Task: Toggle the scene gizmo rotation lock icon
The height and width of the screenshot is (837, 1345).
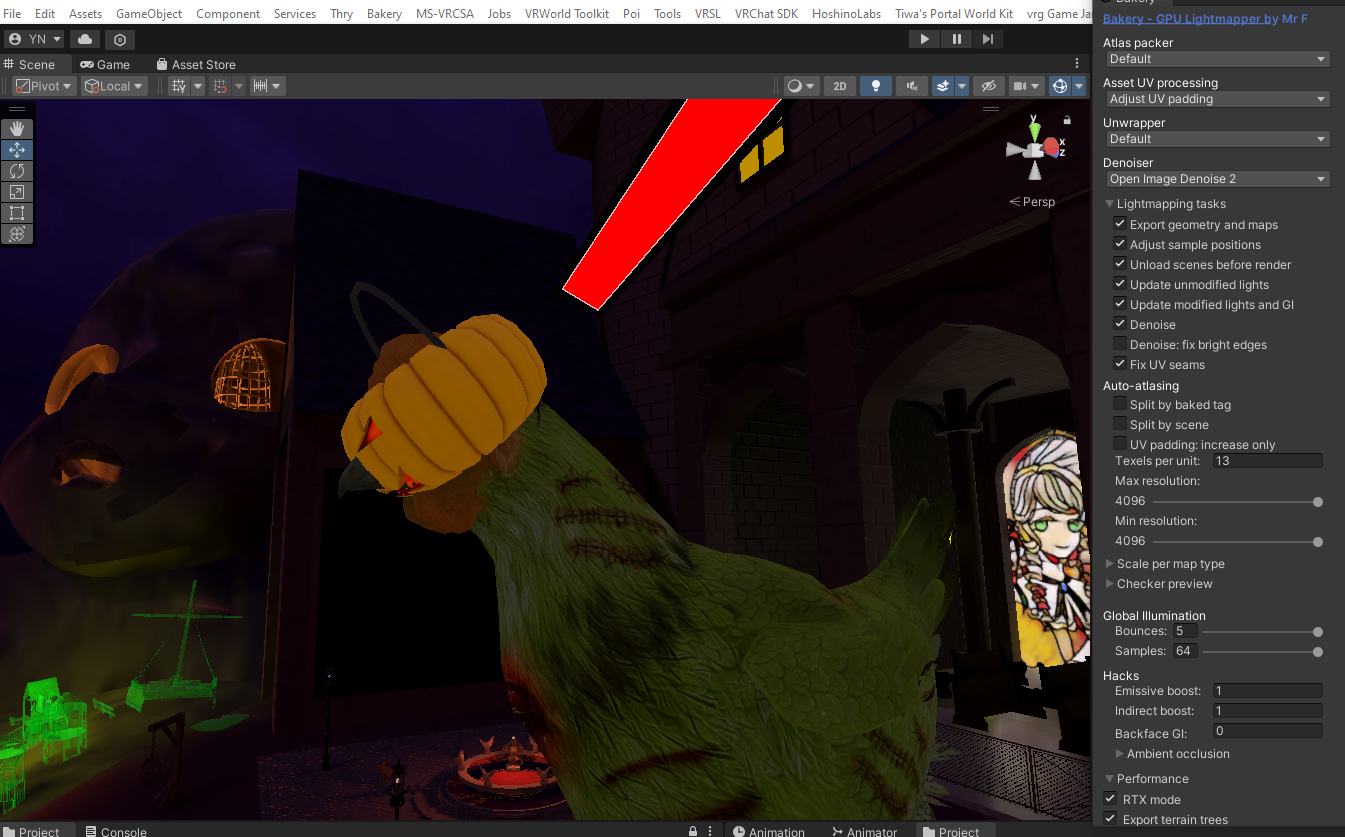Action: coord(1067,120)
